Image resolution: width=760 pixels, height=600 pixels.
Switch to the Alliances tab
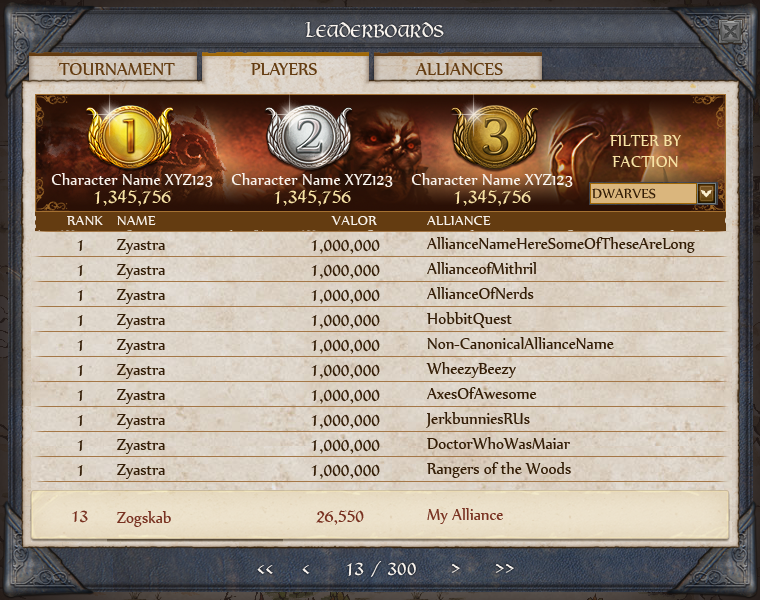click(x=458, y=69)
